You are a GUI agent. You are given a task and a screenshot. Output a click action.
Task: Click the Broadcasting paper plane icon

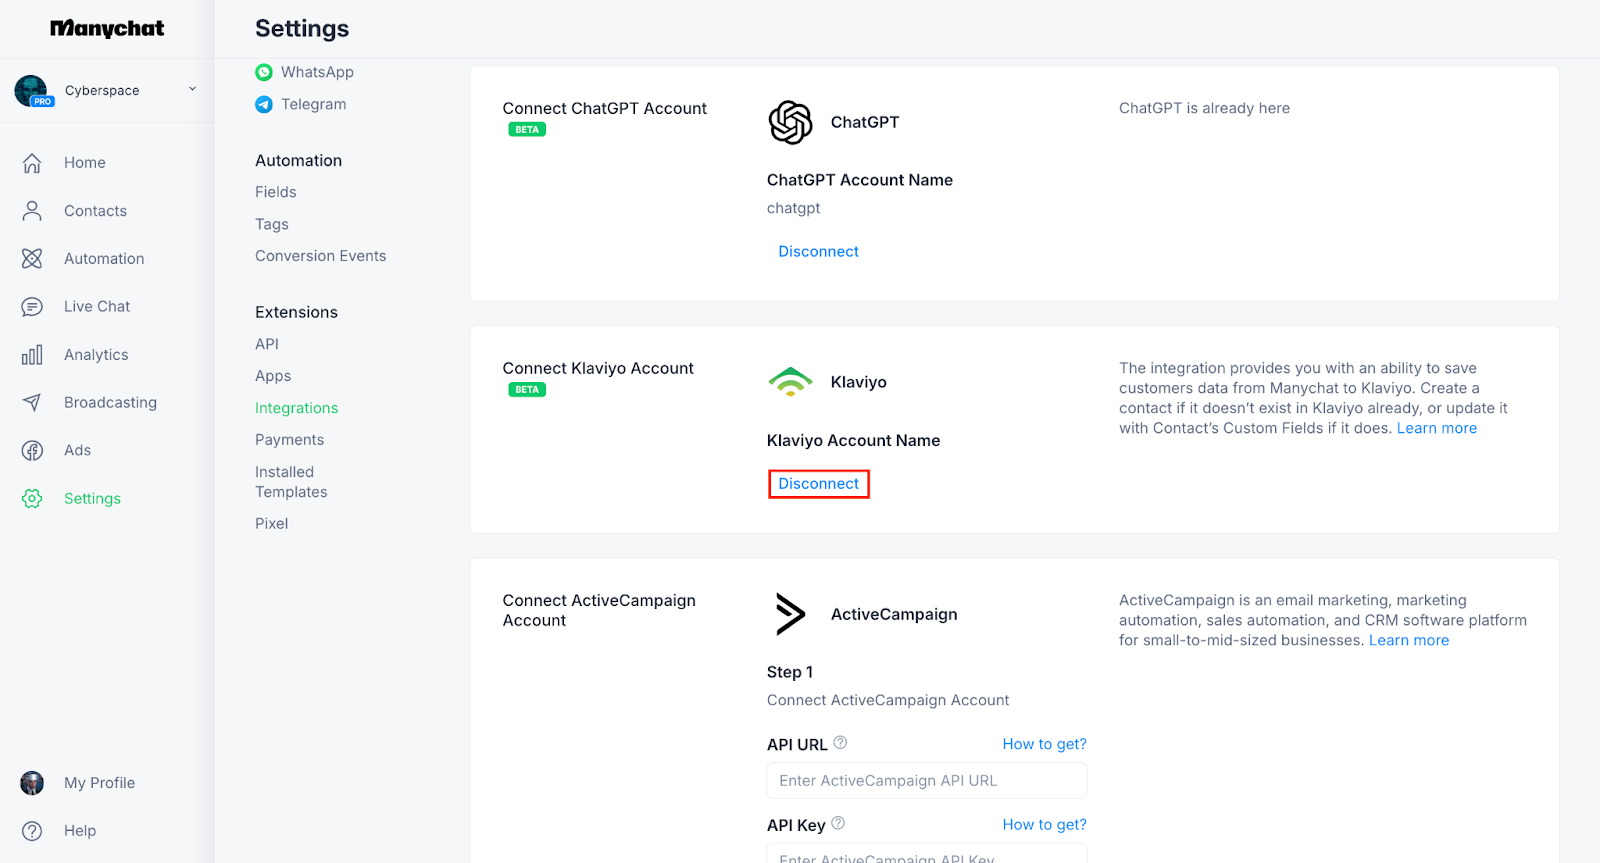[32, 403]
